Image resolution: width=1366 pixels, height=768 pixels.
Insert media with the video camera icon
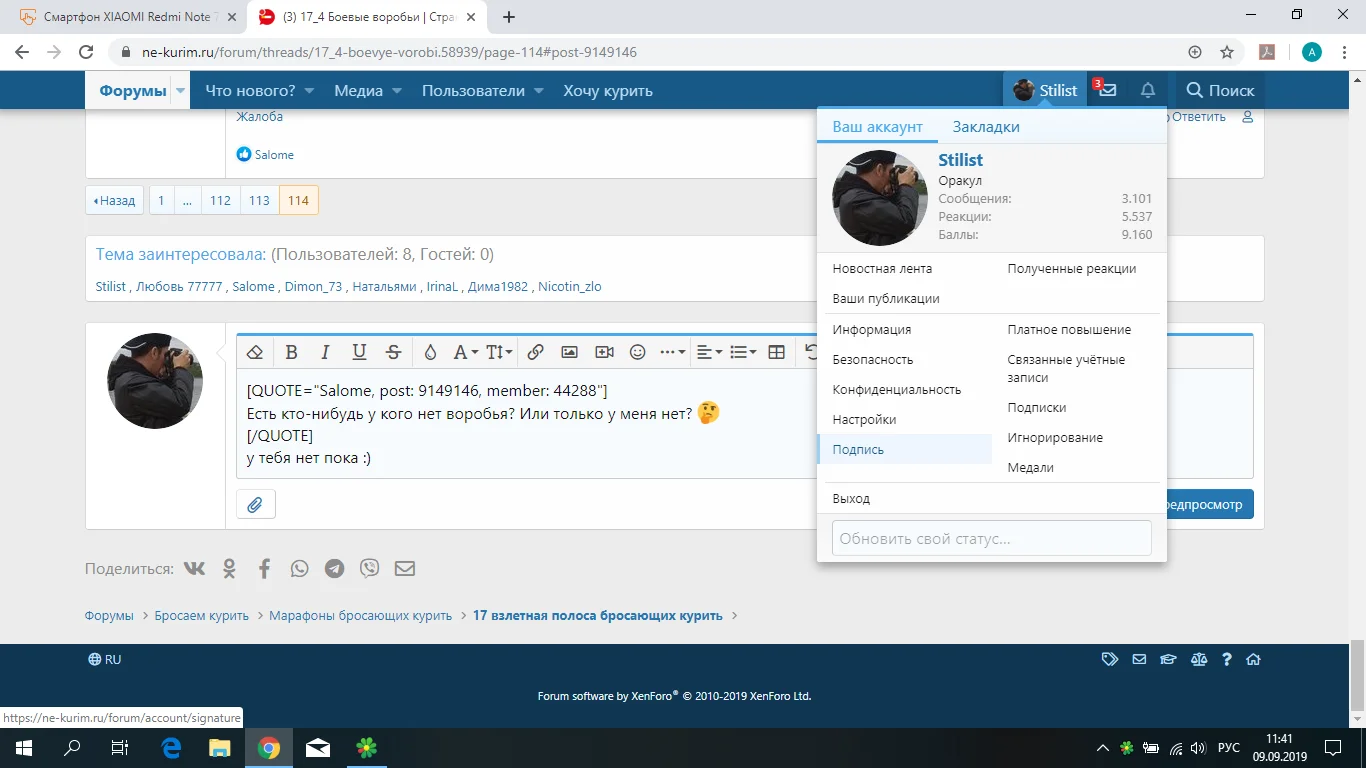(604, 352)
